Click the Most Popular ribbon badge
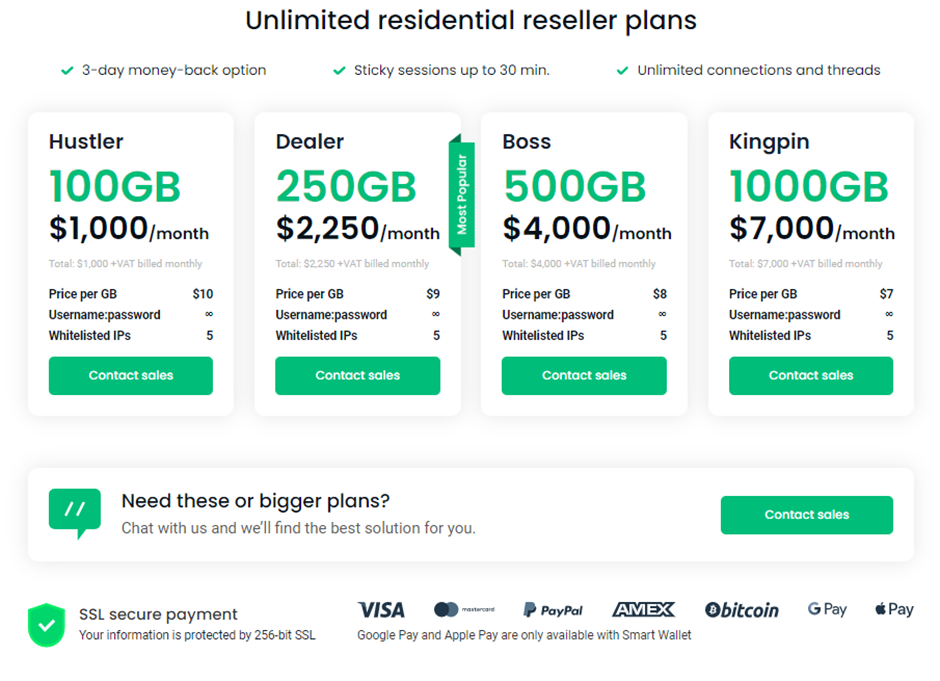 pos(461,194)
